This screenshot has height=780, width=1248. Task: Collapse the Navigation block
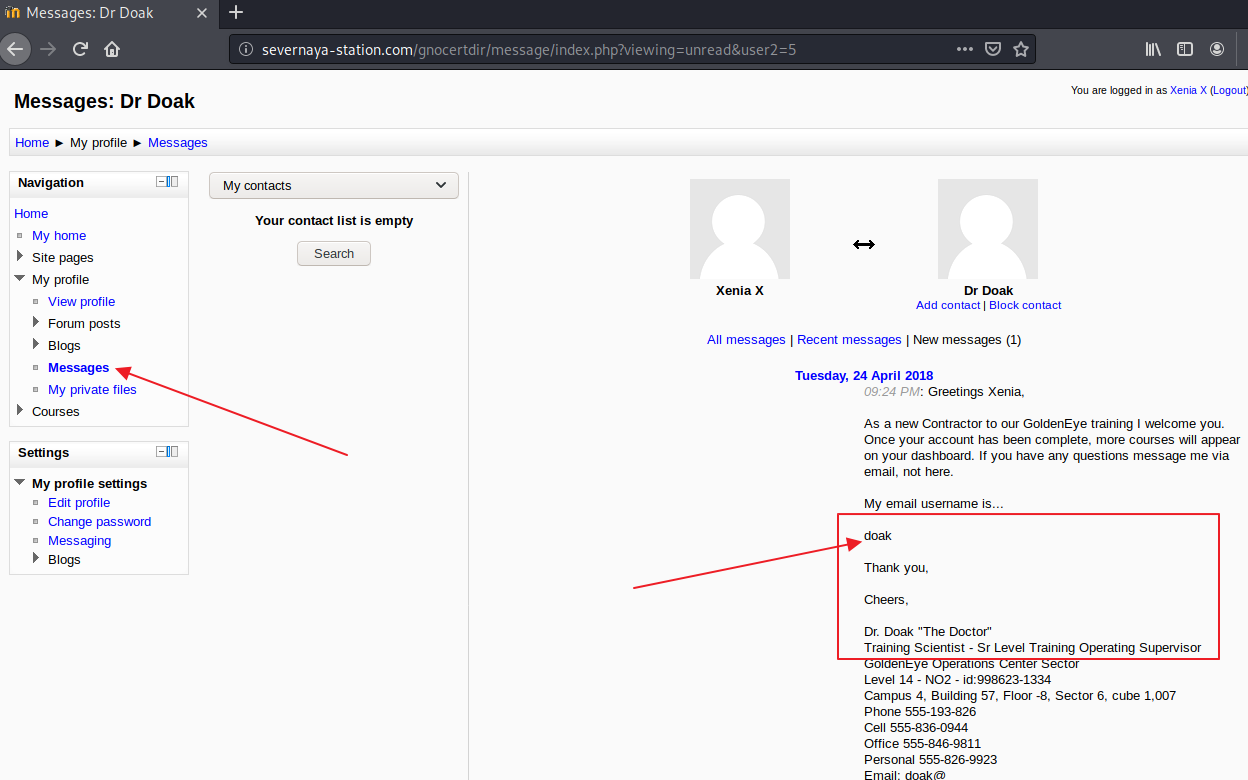[161, 182]
